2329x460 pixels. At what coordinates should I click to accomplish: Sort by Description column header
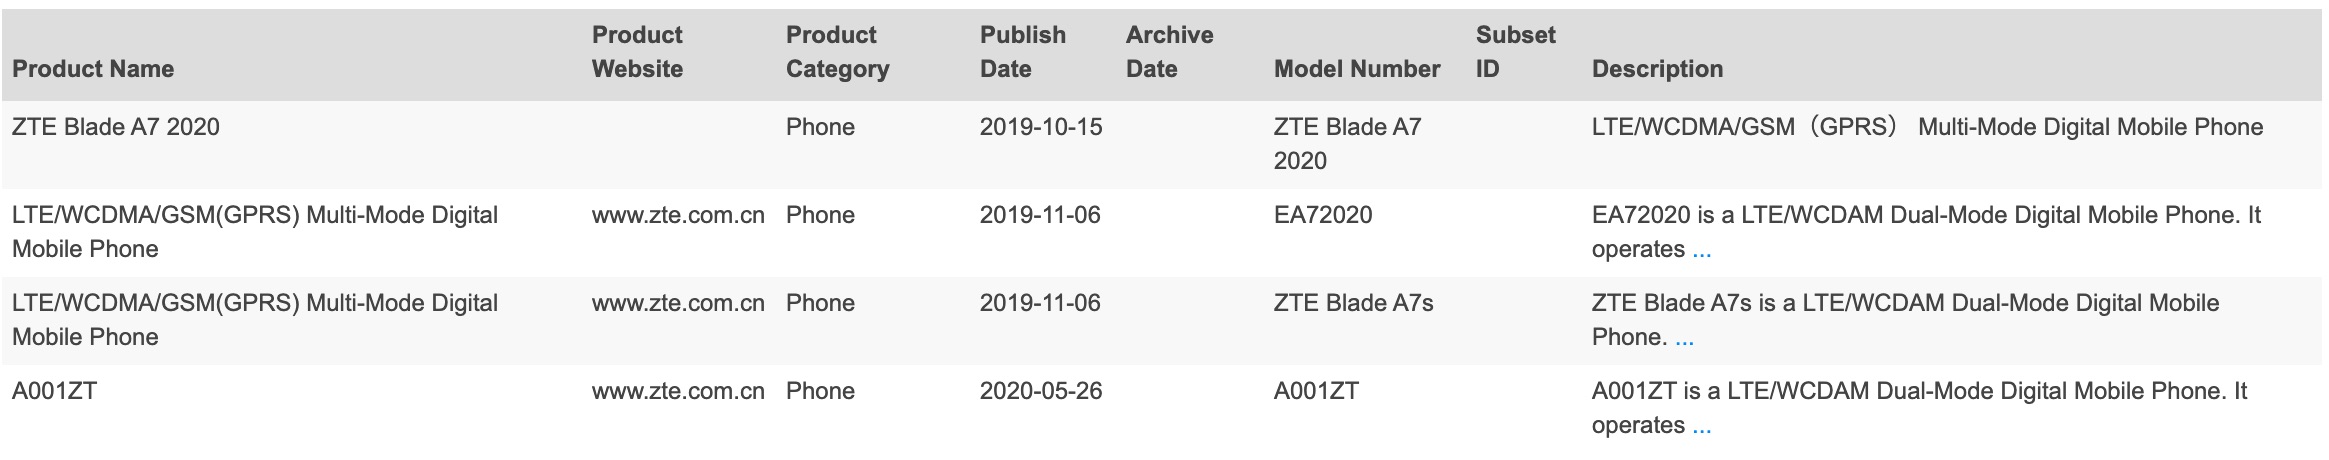coord(1657,69)
